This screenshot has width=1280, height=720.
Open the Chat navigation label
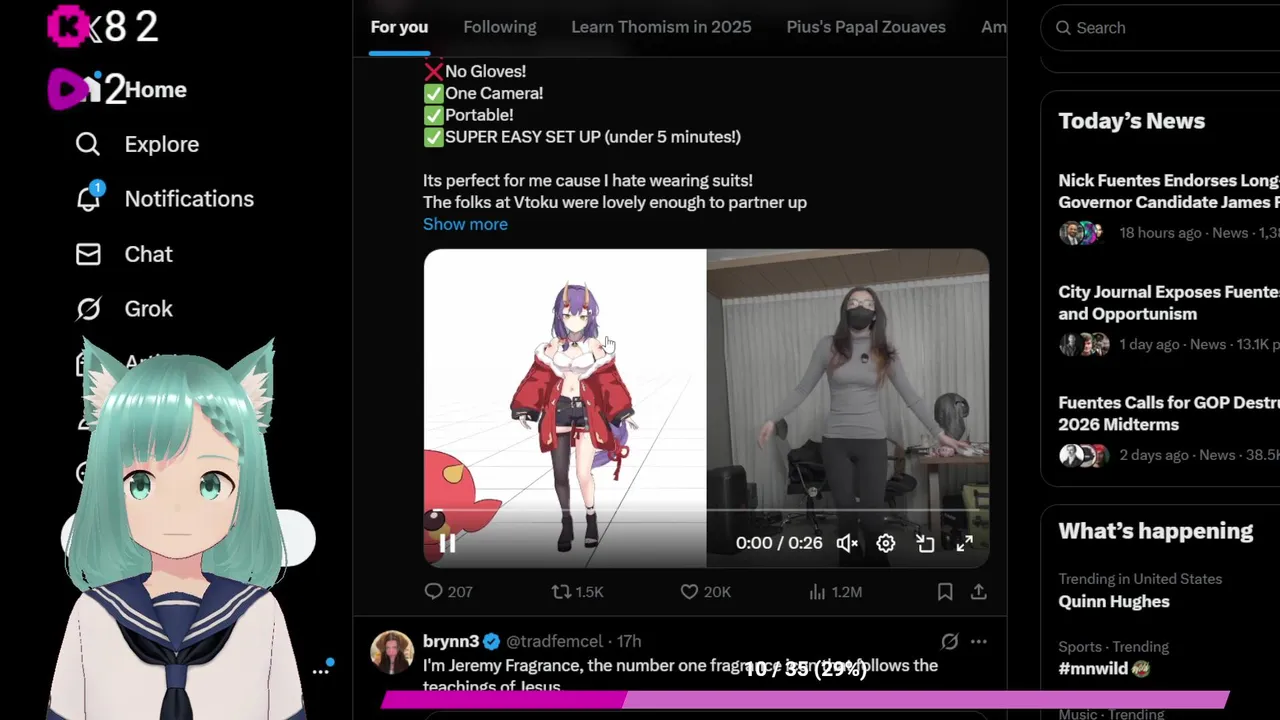click(148, 254)
